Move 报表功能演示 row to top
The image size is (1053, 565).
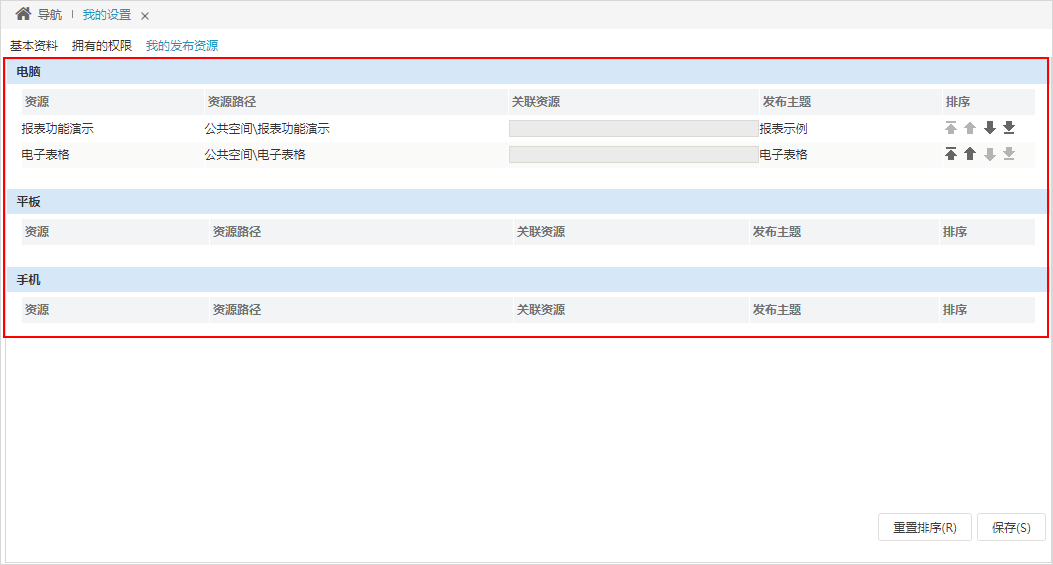950,128
